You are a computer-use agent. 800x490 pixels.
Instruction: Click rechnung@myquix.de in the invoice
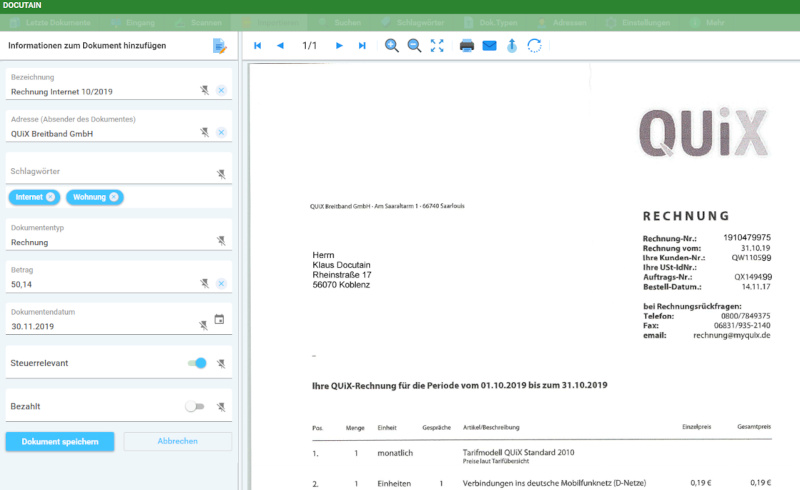(x=732, y=335)
